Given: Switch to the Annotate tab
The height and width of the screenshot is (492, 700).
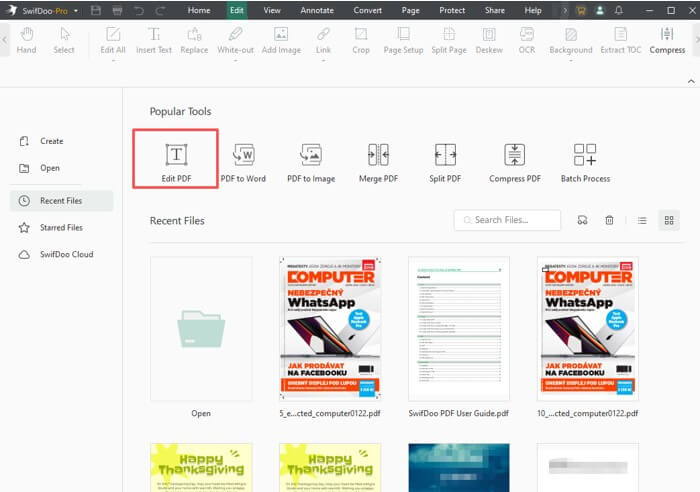Looking at the screenshot, I should tap(317, 10).
